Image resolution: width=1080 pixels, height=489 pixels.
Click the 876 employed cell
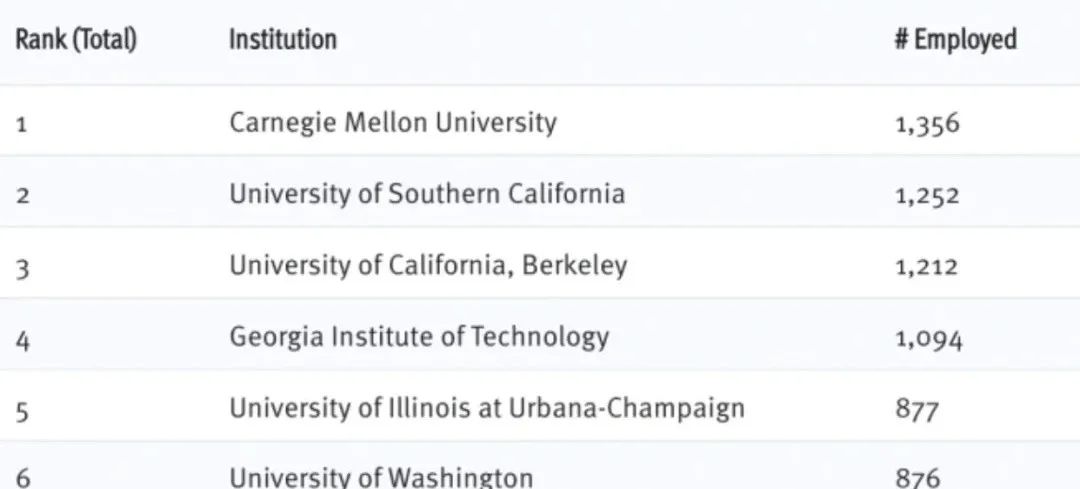(917, 478)
